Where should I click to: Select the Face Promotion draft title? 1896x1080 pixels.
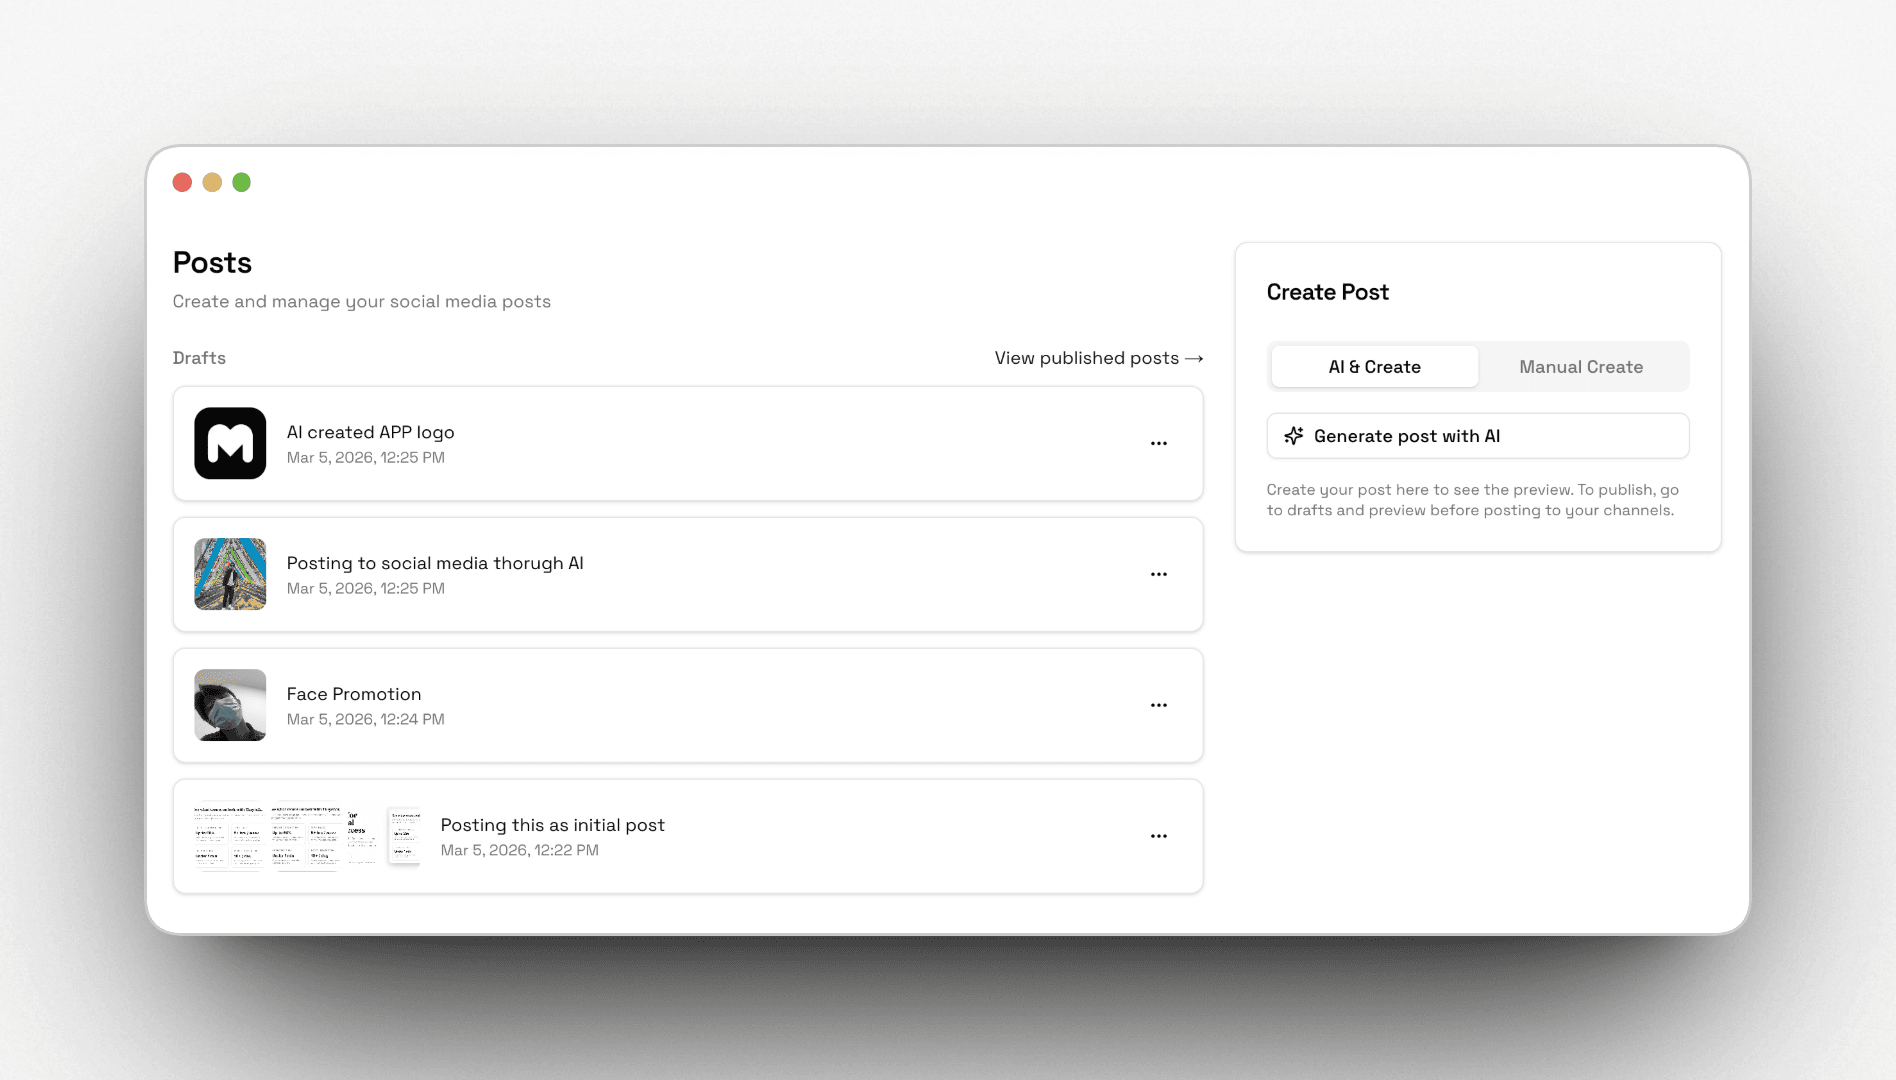353,694
